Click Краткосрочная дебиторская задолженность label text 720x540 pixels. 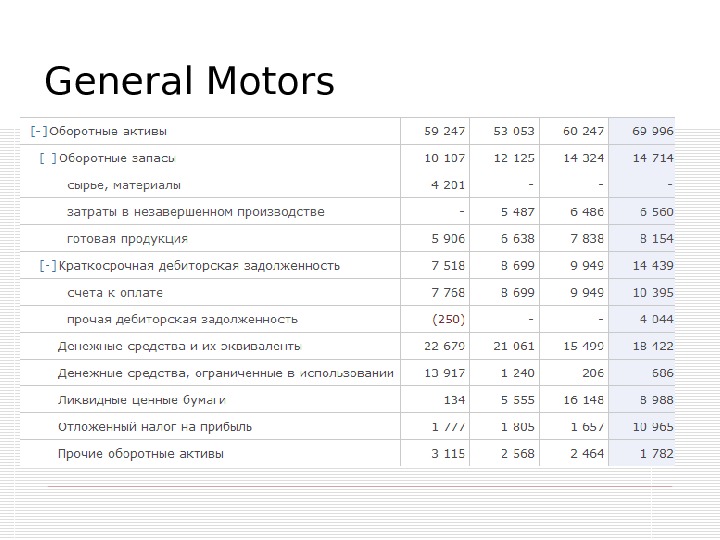click(x=199, y=266)
